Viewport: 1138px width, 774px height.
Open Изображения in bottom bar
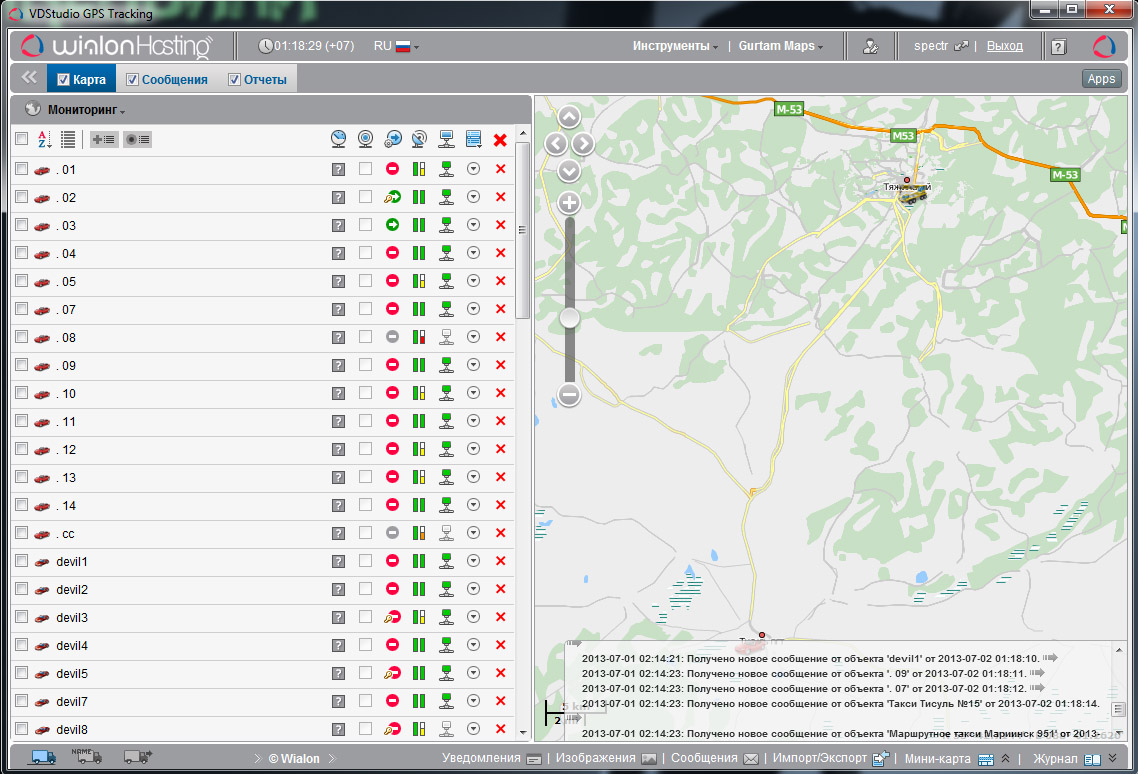[606, 758]
